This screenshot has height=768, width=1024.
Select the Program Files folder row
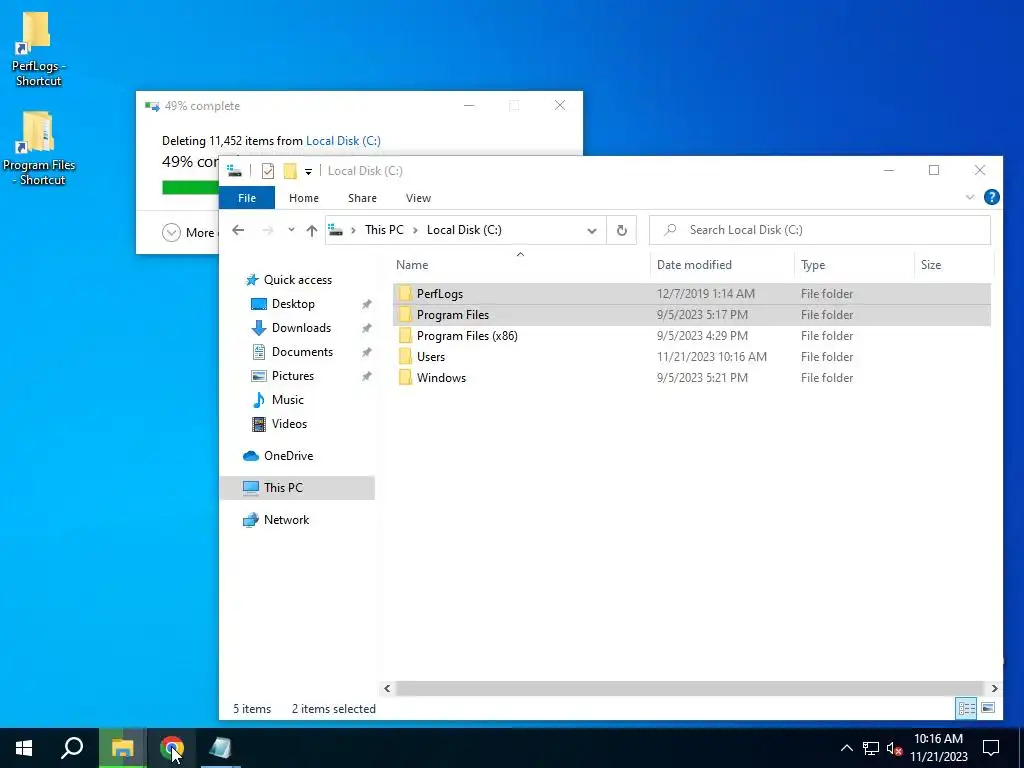coord(692,315)
